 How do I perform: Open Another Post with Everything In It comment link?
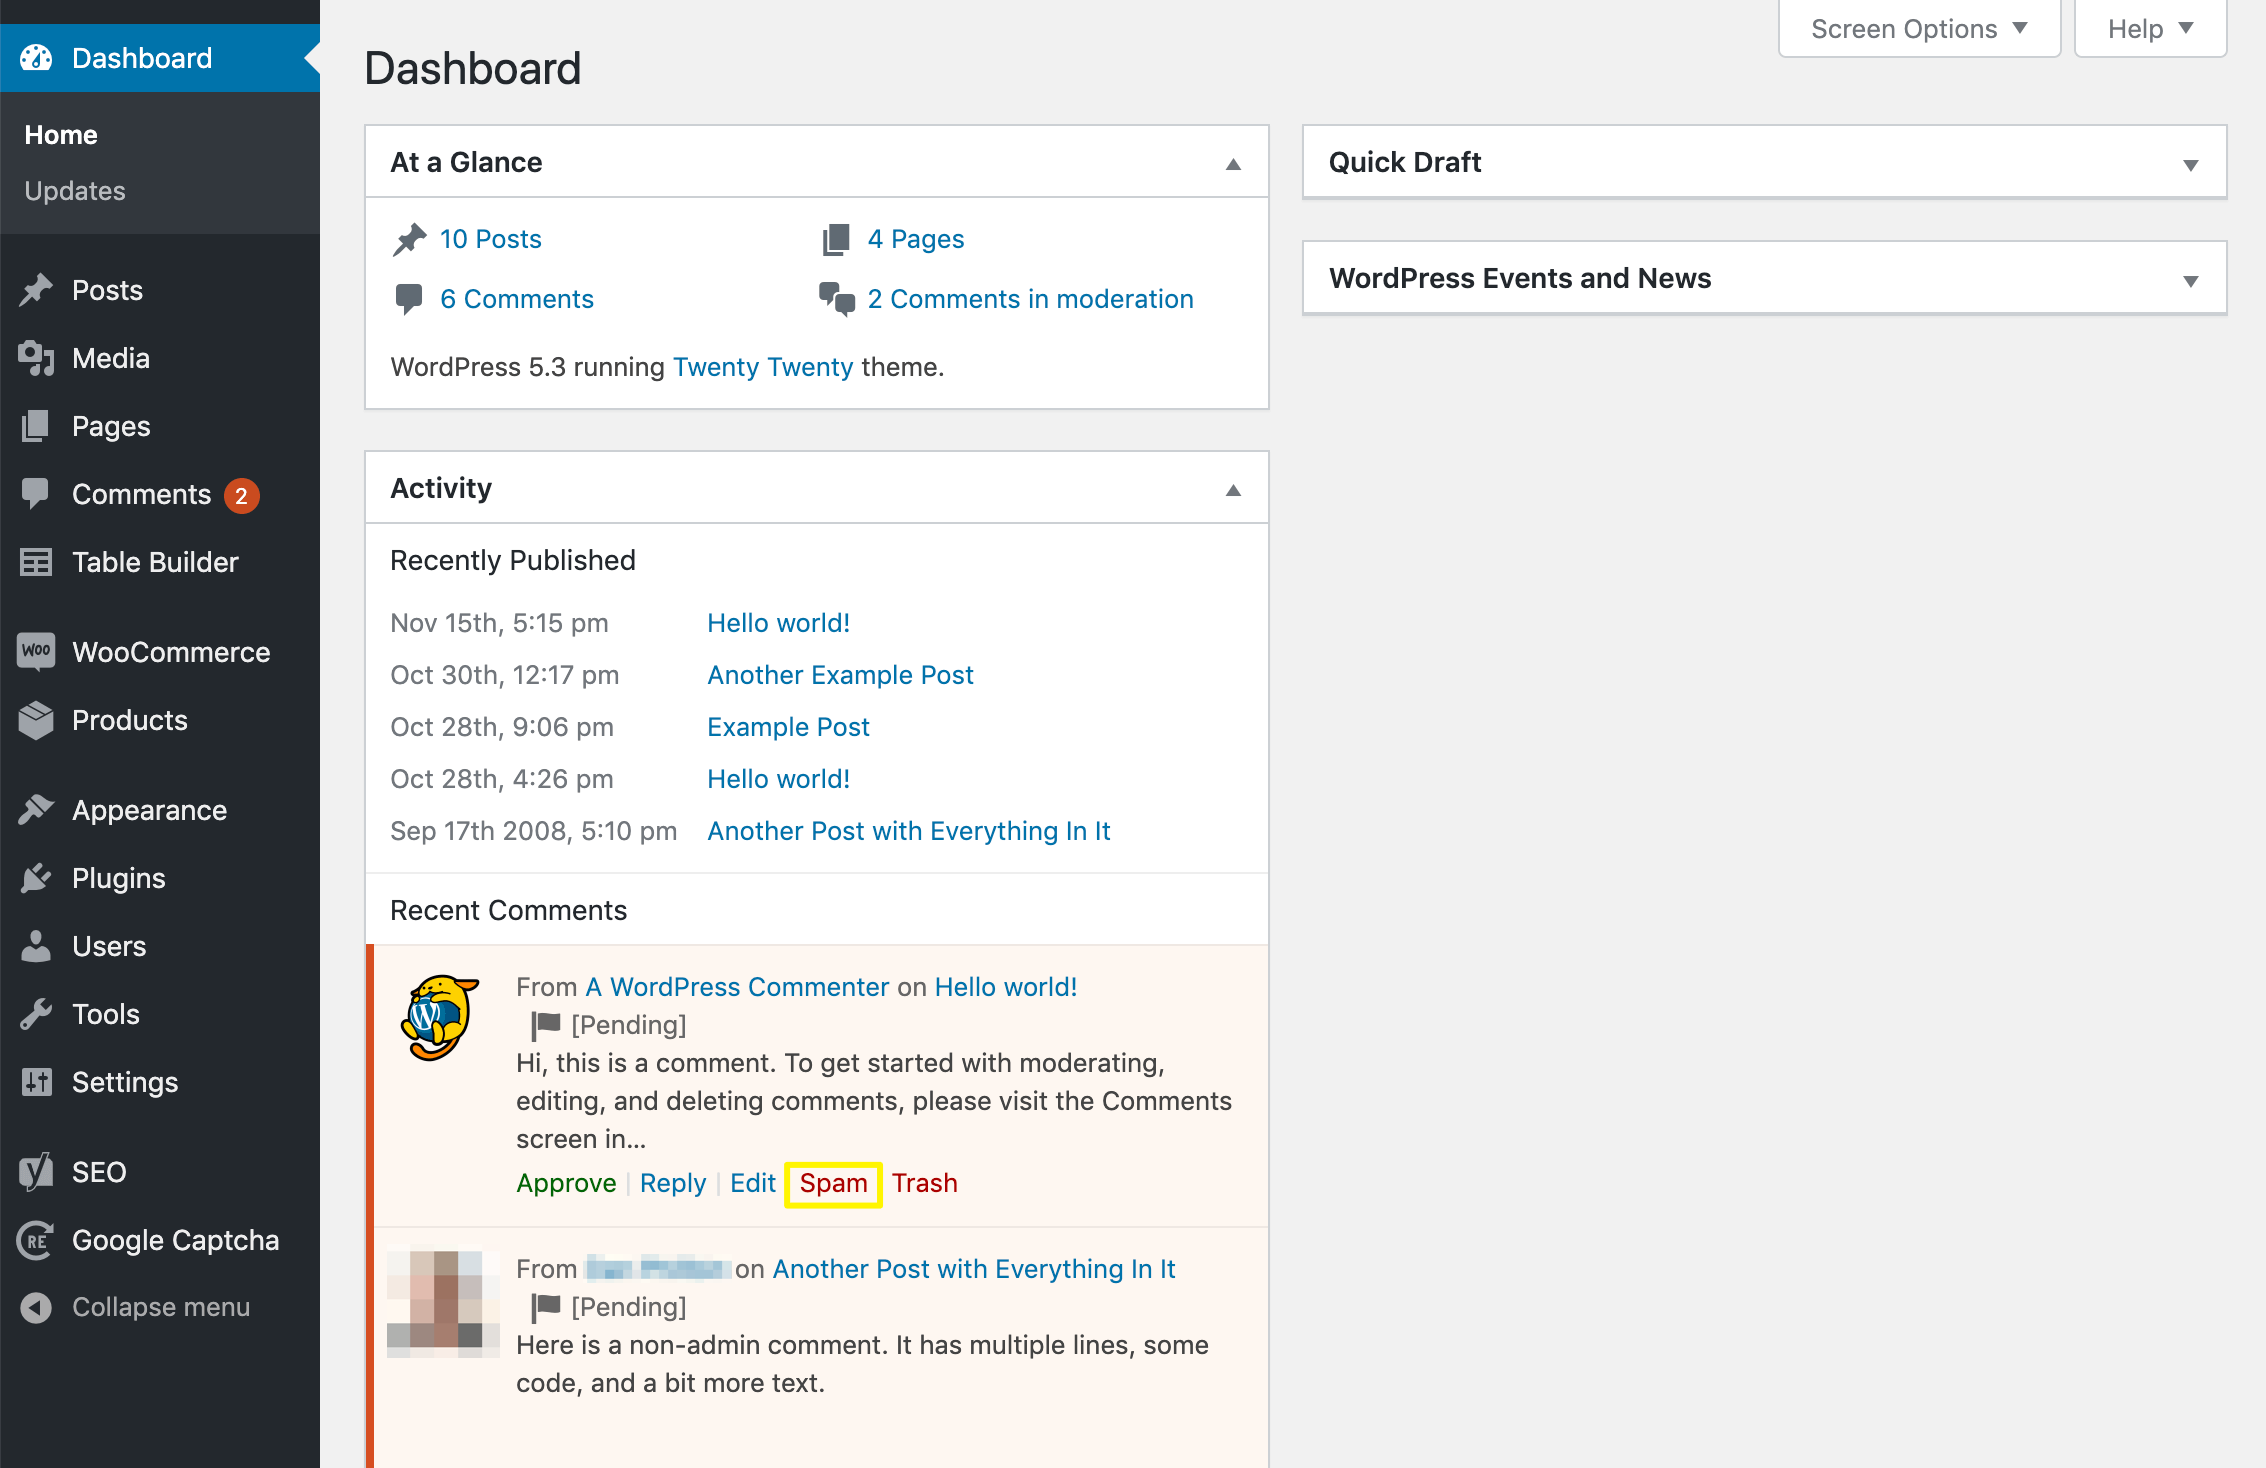974,1269
